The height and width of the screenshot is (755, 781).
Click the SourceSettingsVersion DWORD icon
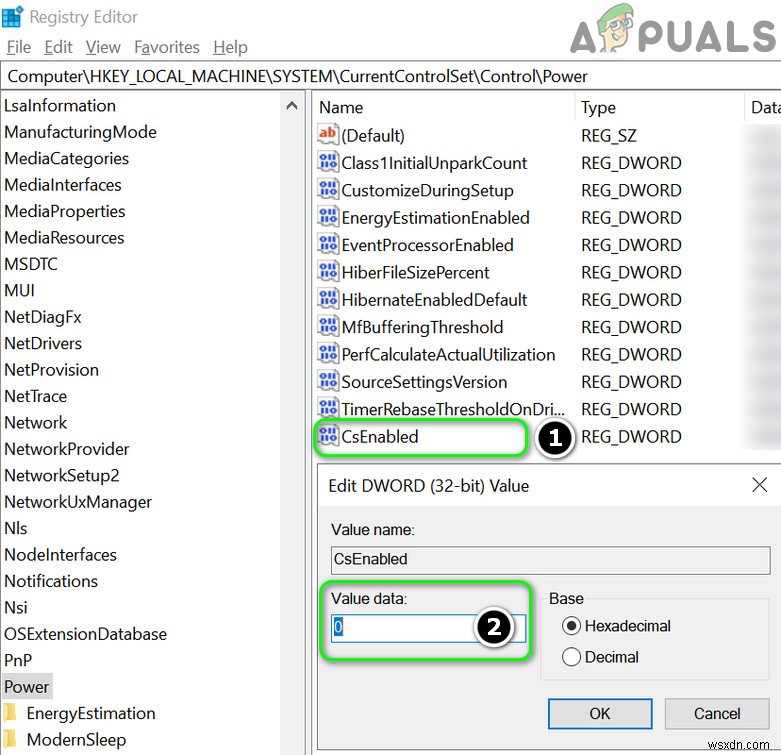[328, 381]
